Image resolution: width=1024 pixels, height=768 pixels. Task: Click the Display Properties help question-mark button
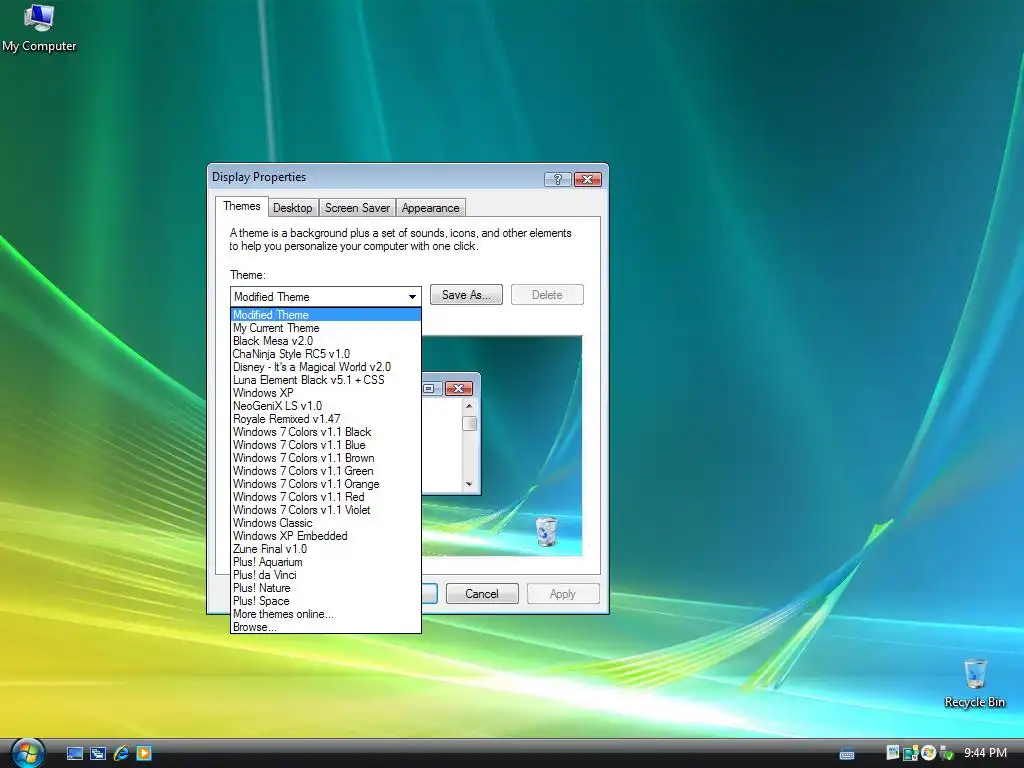[x=558, y=179]
